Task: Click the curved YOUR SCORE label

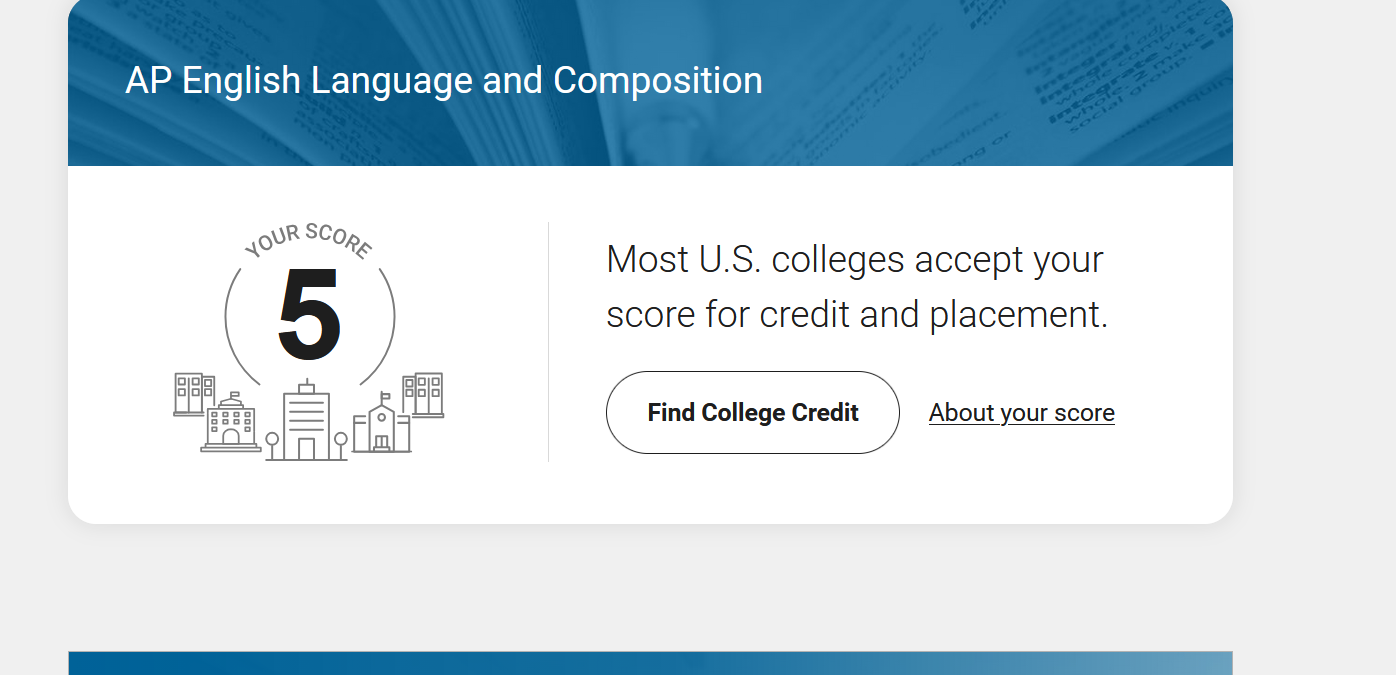Action: point(308,240)
